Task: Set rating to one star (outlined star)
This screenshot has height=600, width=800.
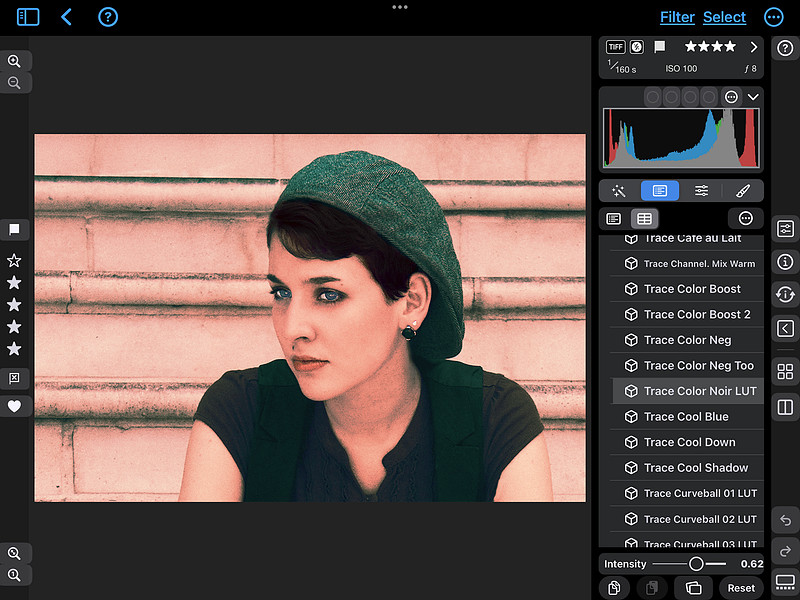Action: (14, 261)
